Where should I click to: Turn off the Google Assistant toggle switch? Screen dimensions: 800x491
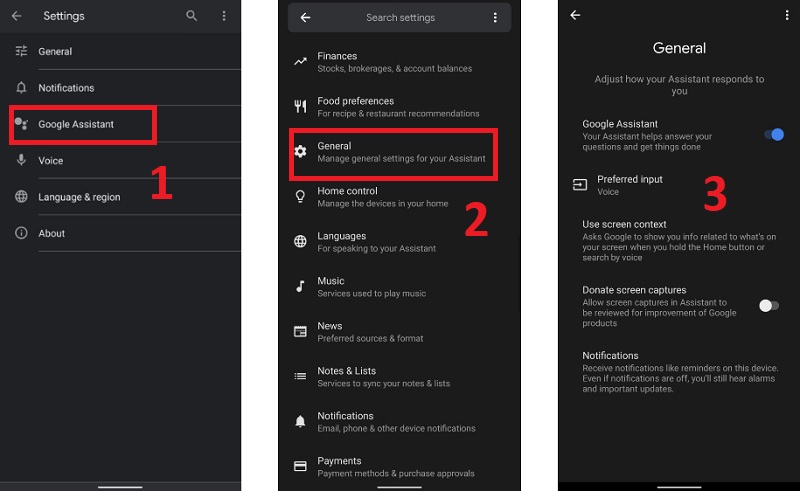773,134
